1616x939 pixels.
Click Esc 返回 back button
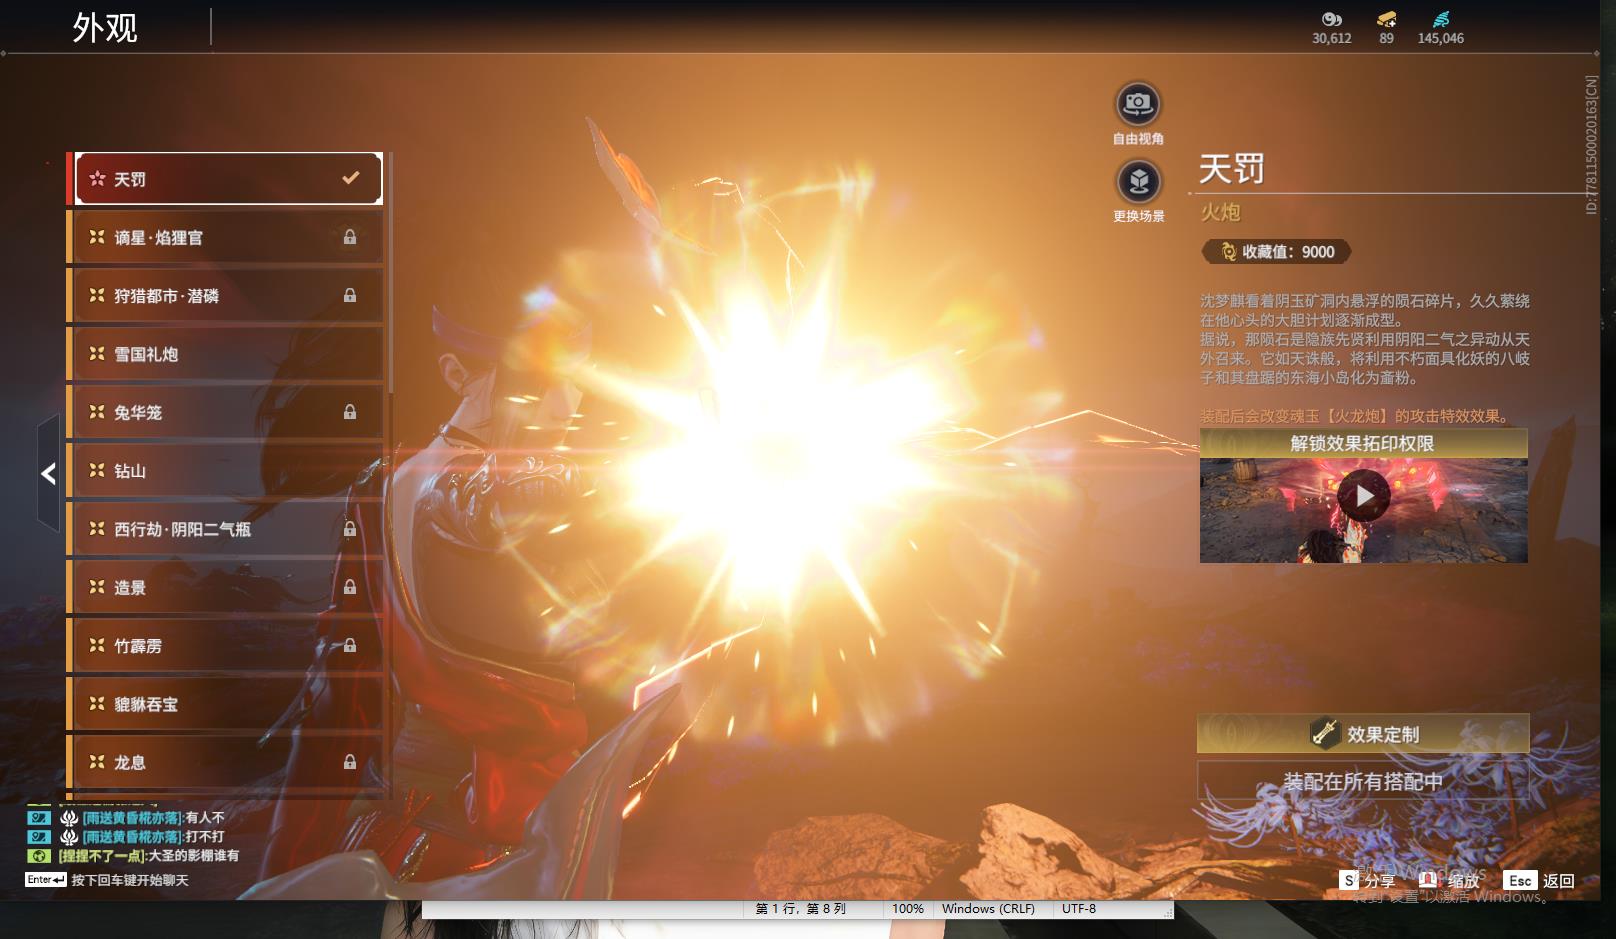(x=1539, y=880)
